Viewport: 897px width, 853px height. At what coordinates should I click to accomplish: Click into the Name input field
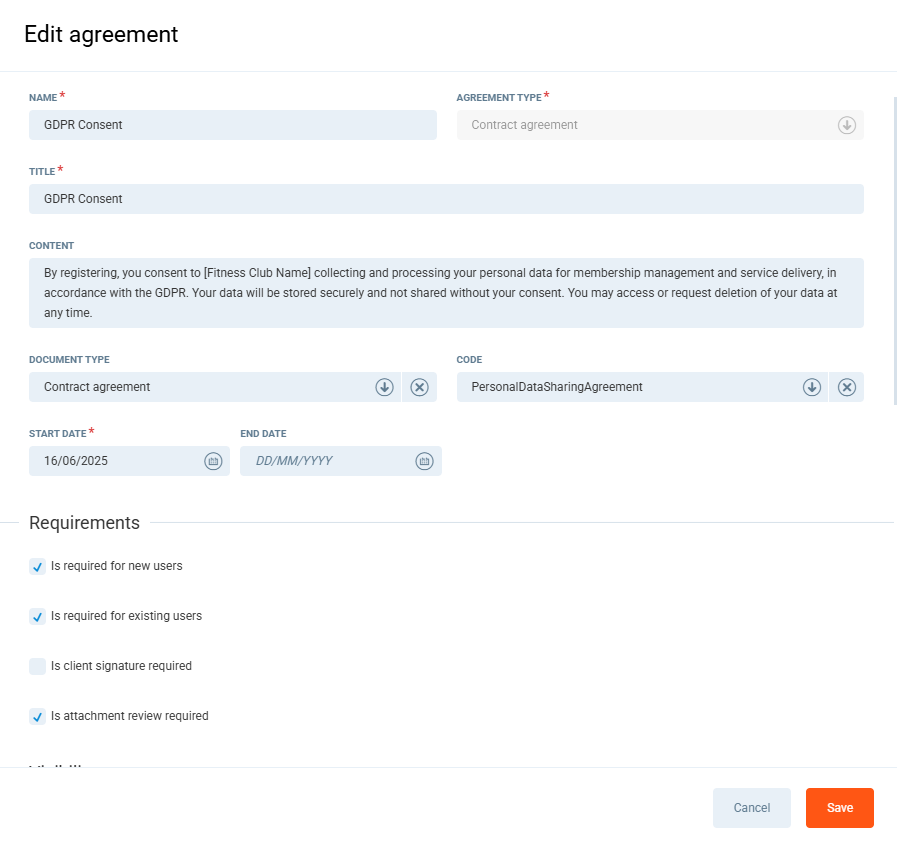click(232, 125)
